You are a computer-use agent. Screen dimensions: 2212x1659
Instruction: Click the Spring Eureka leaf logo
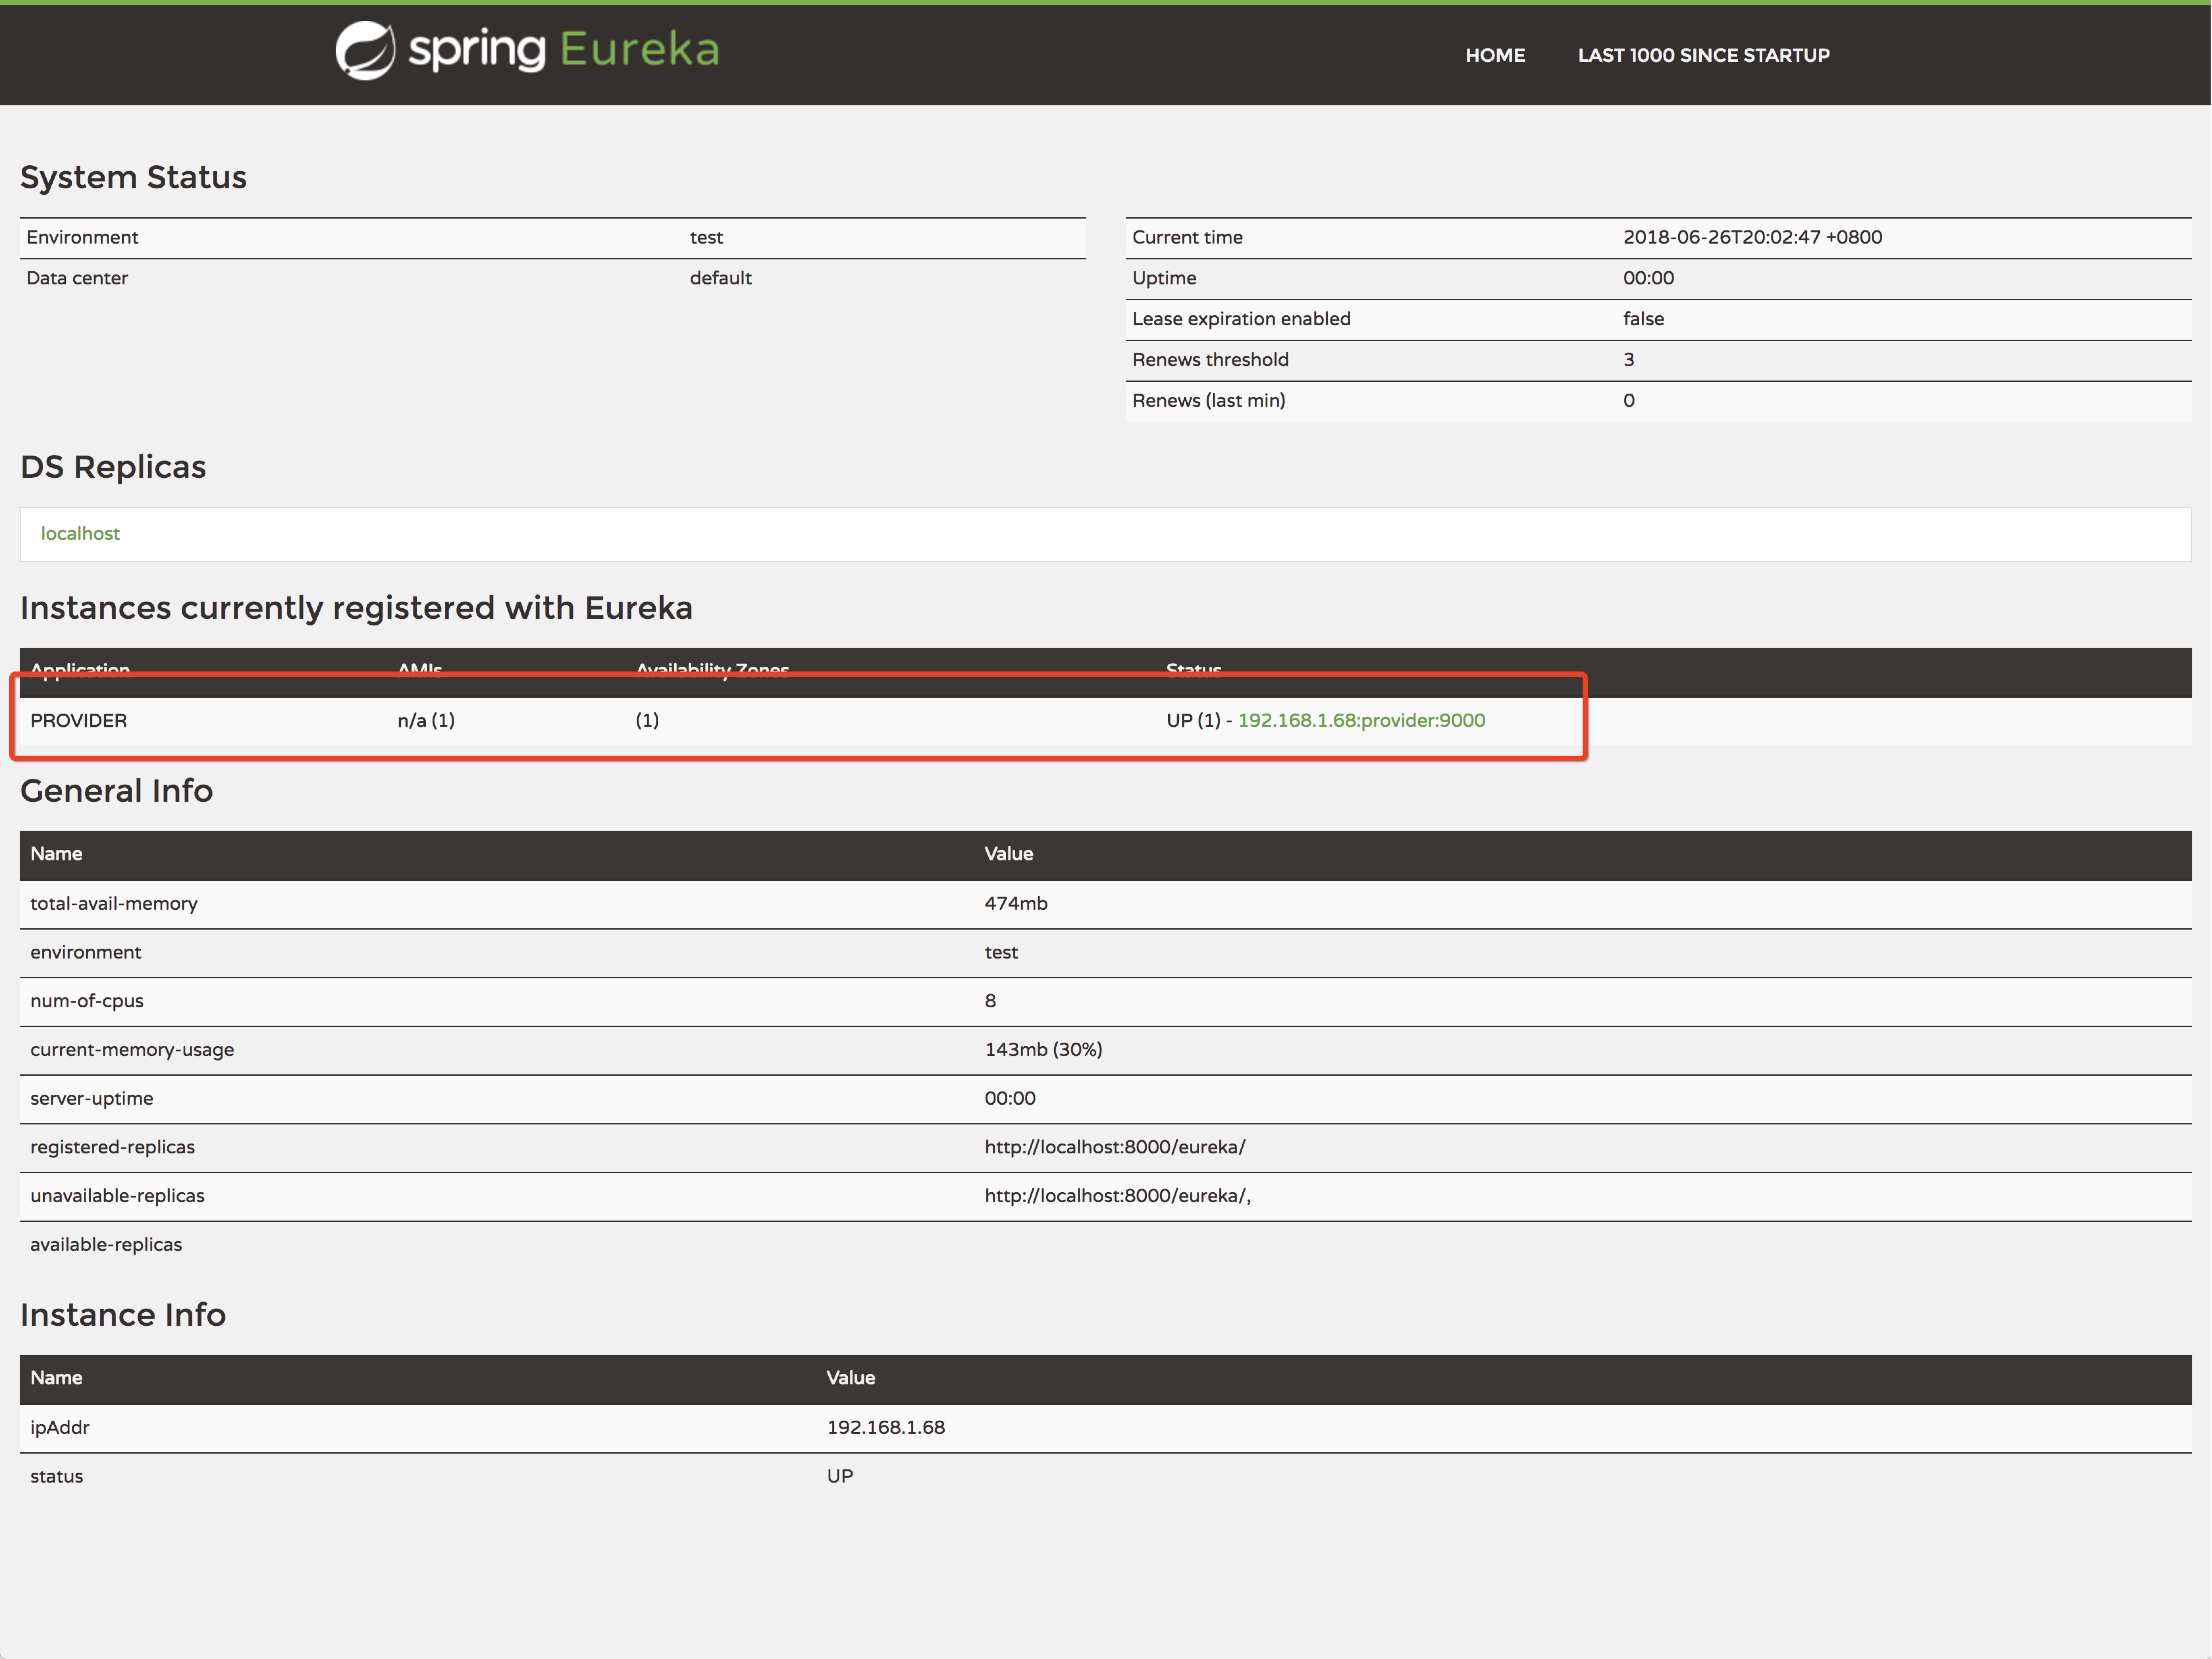(x=365, y=51)
